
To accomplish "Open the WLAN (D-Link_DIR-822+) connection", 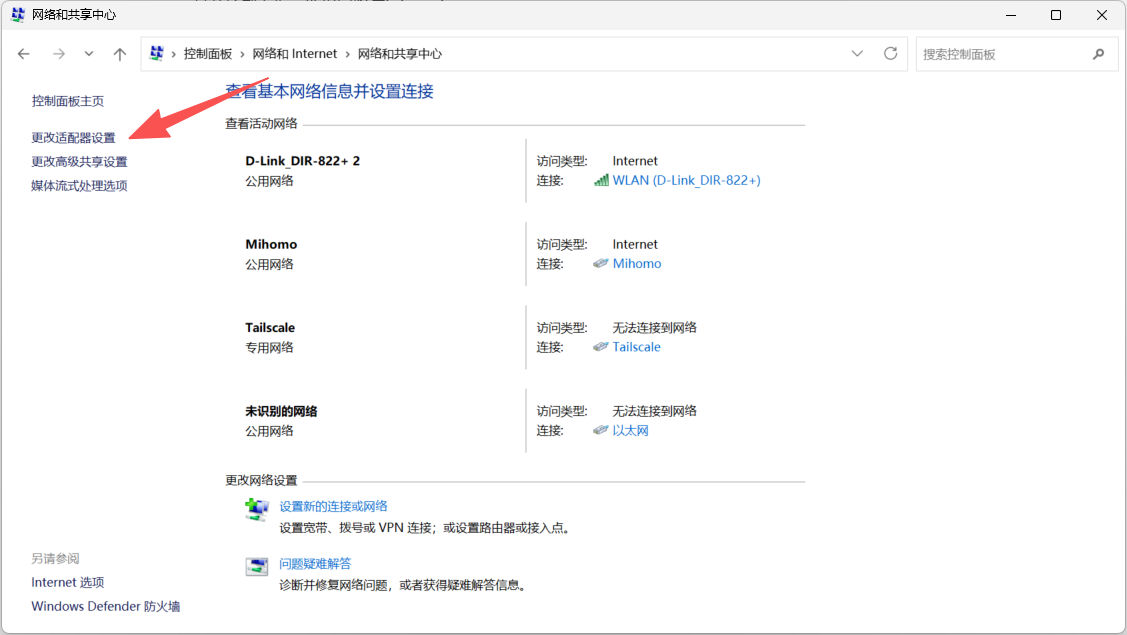I will [686, 181].
